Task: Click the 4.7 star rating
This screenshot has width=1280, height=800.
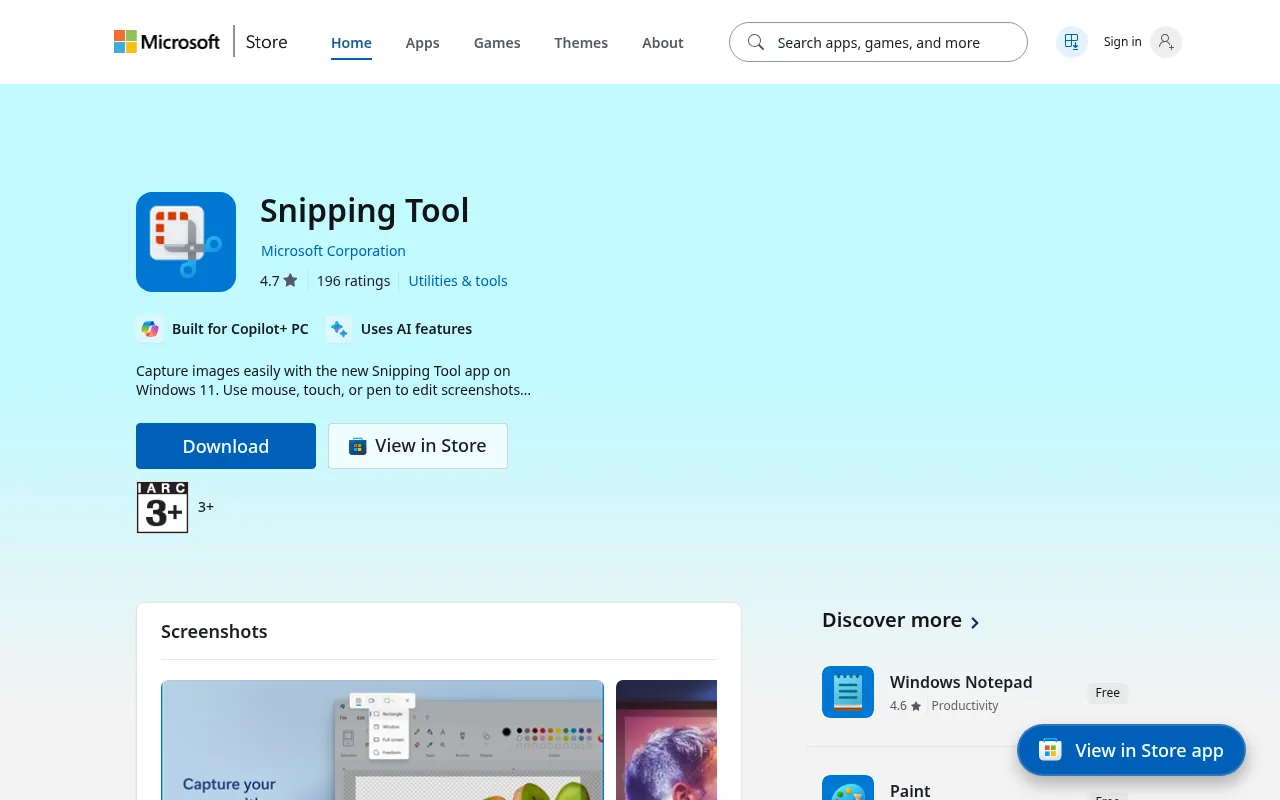Action: tap(278, 281)
